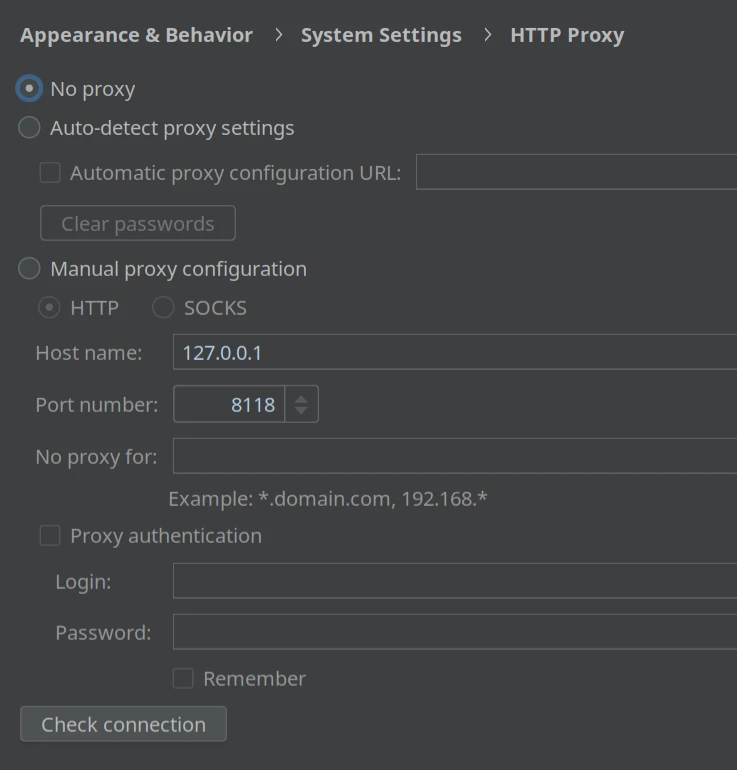Open Appearance & Behavior breadcrumb
The image size is (737, 770).
136,35
